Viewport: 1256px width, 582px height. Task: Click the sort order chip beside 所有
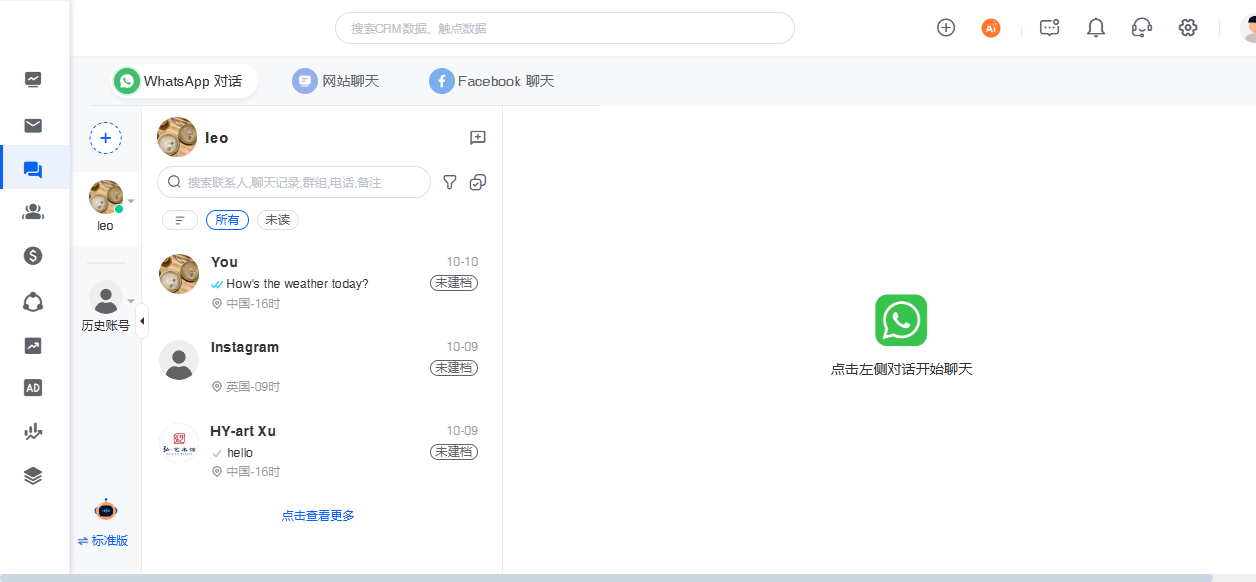180,220
